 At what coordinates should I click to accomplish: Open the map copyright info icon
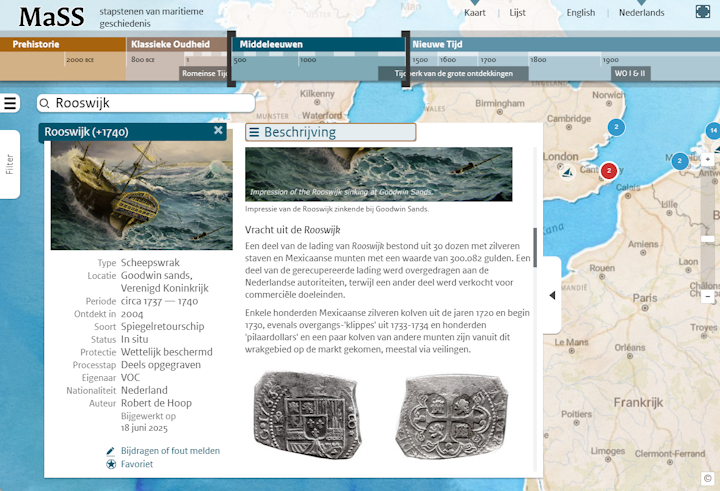[708, 478]
